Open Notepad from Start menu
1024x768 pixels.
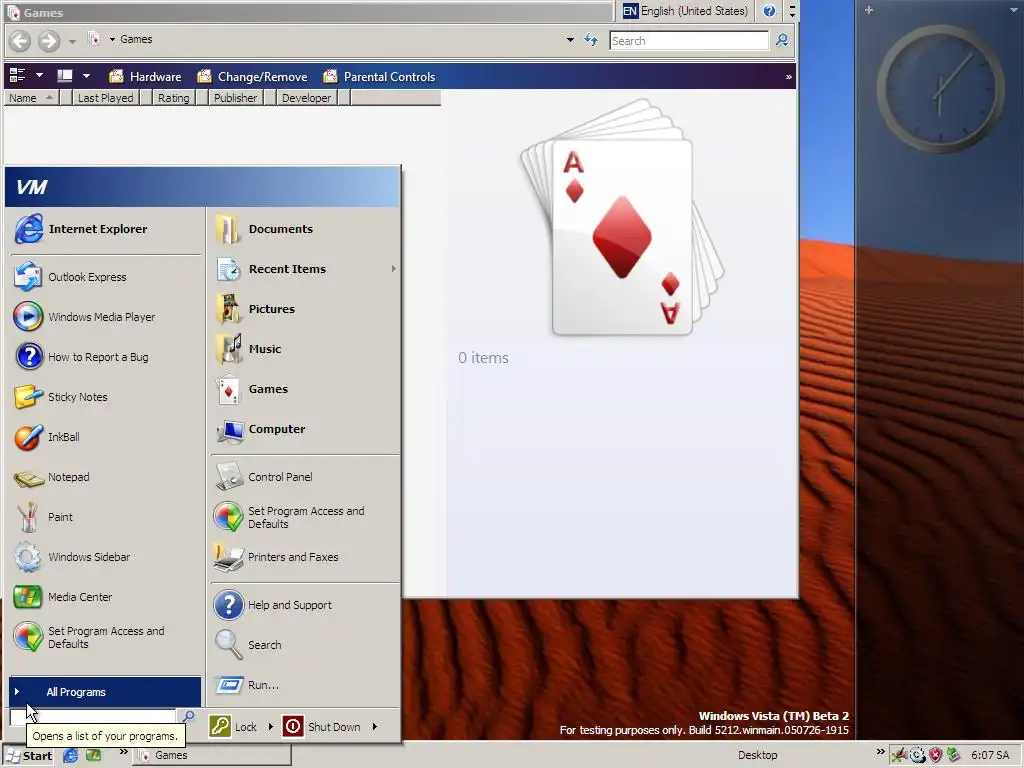pos(104,477)
